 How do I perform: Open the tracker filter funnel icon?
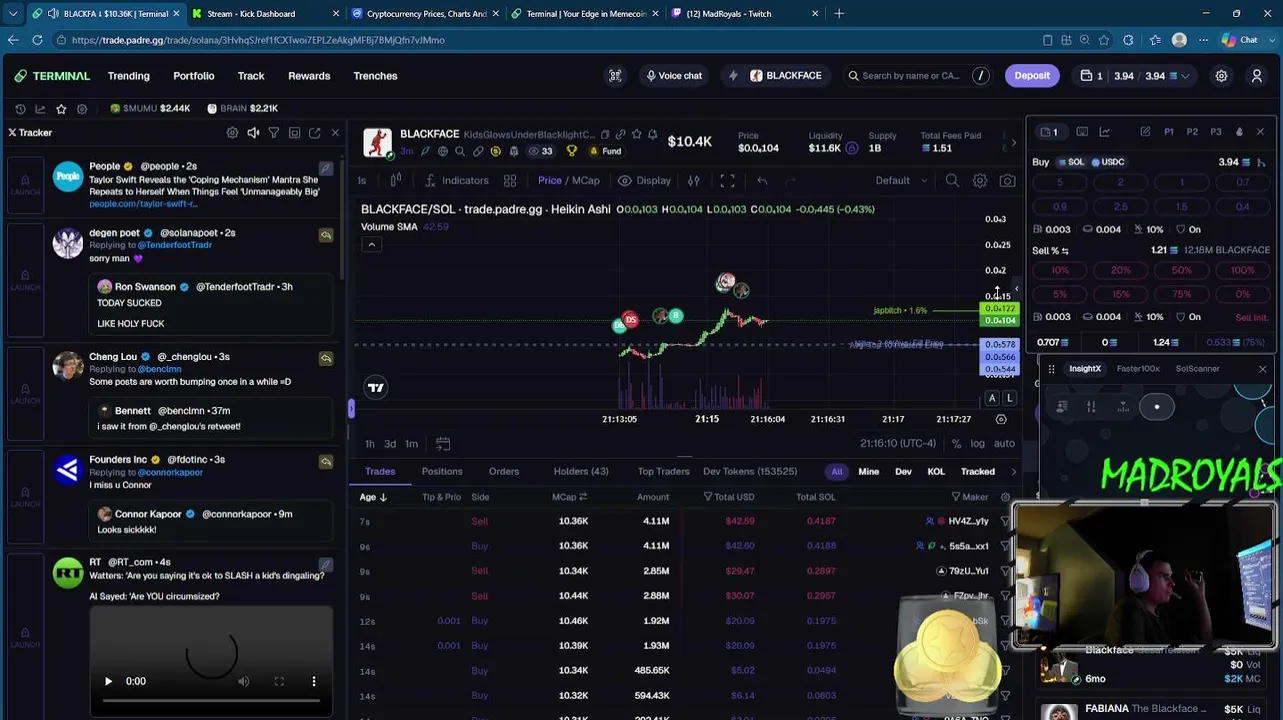(274, 133)
